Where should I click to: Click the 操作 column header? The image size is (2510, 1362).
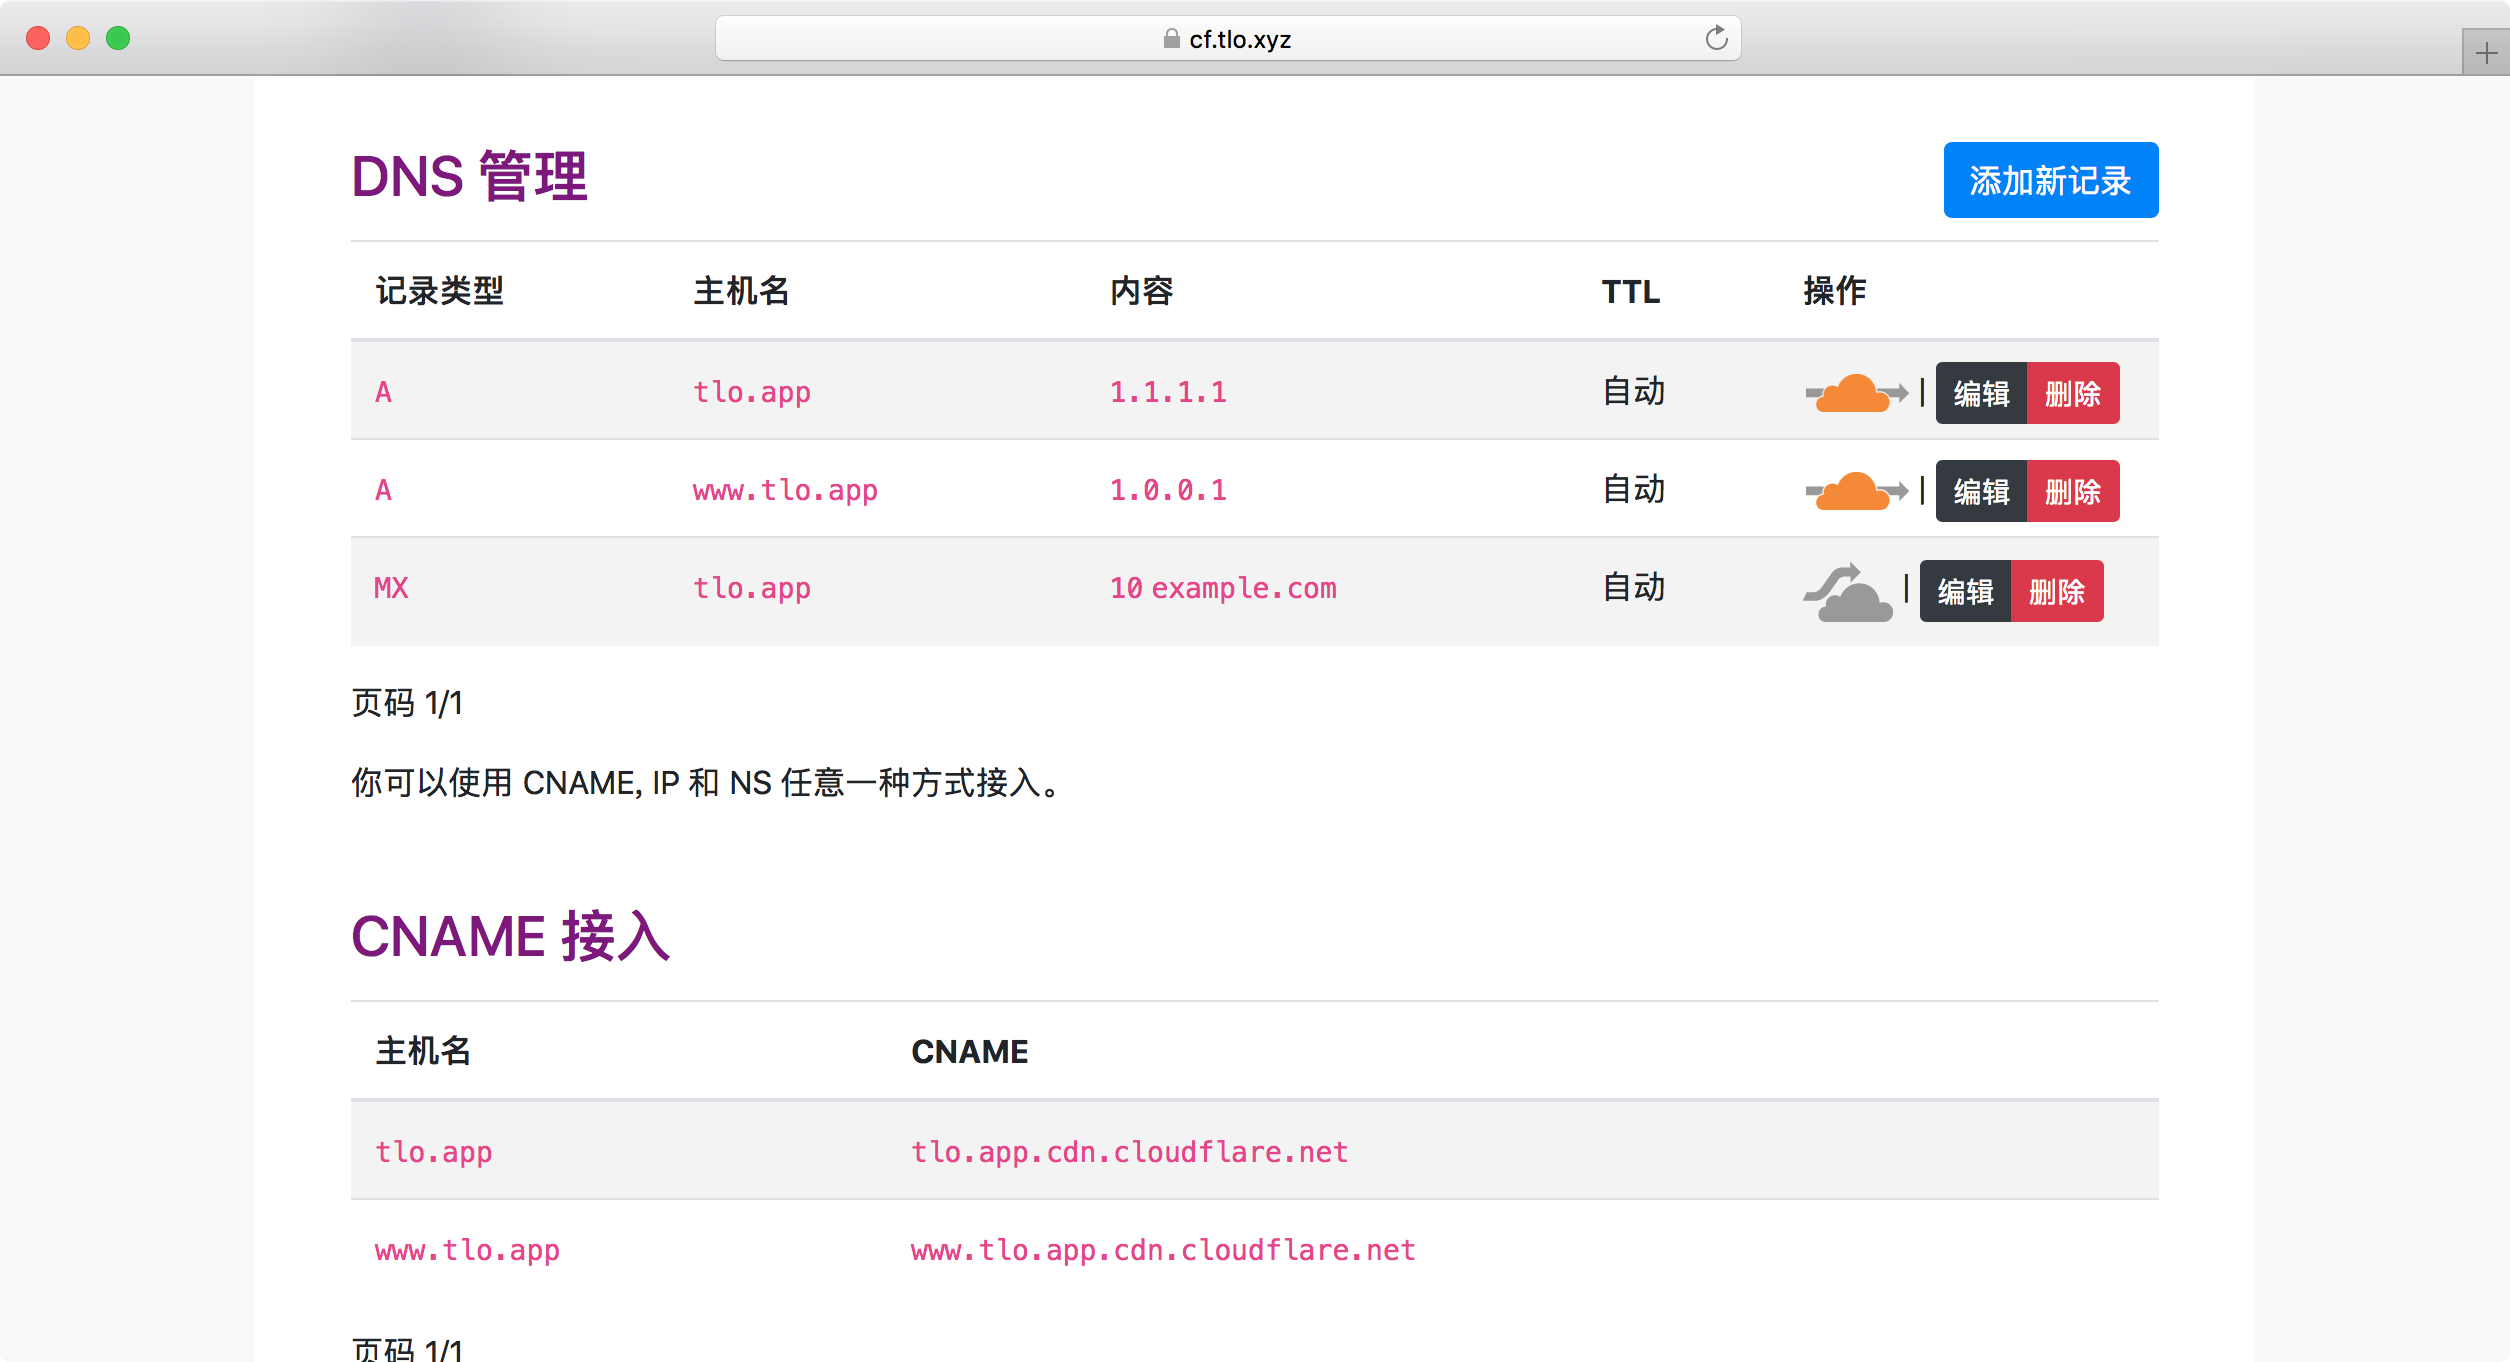1835,291
